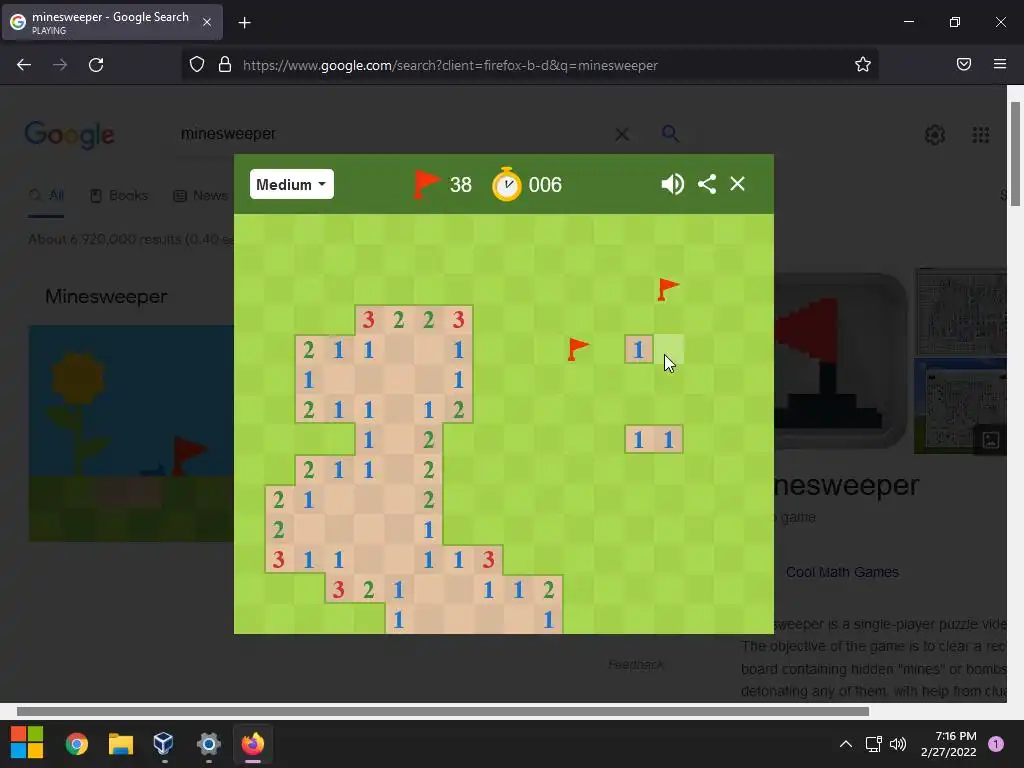Open network status tray icon
1024x768 pixels.
pos(873,744)
